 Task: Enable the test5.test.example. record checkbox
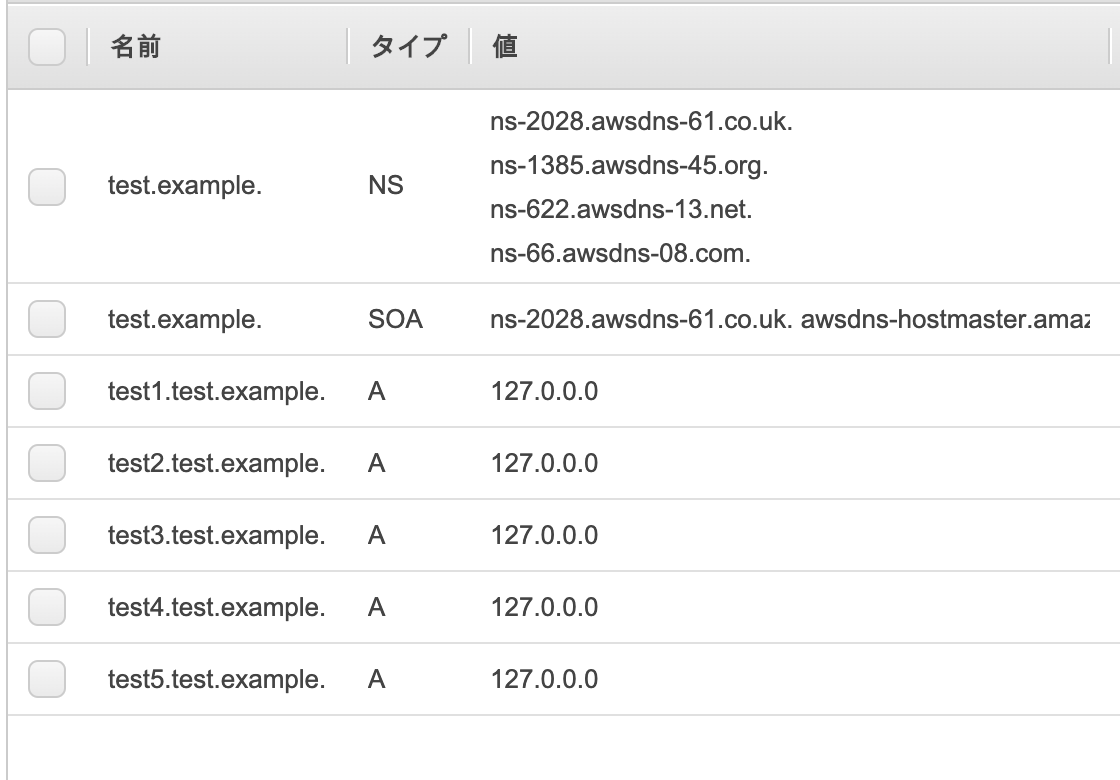coord(47,679)
